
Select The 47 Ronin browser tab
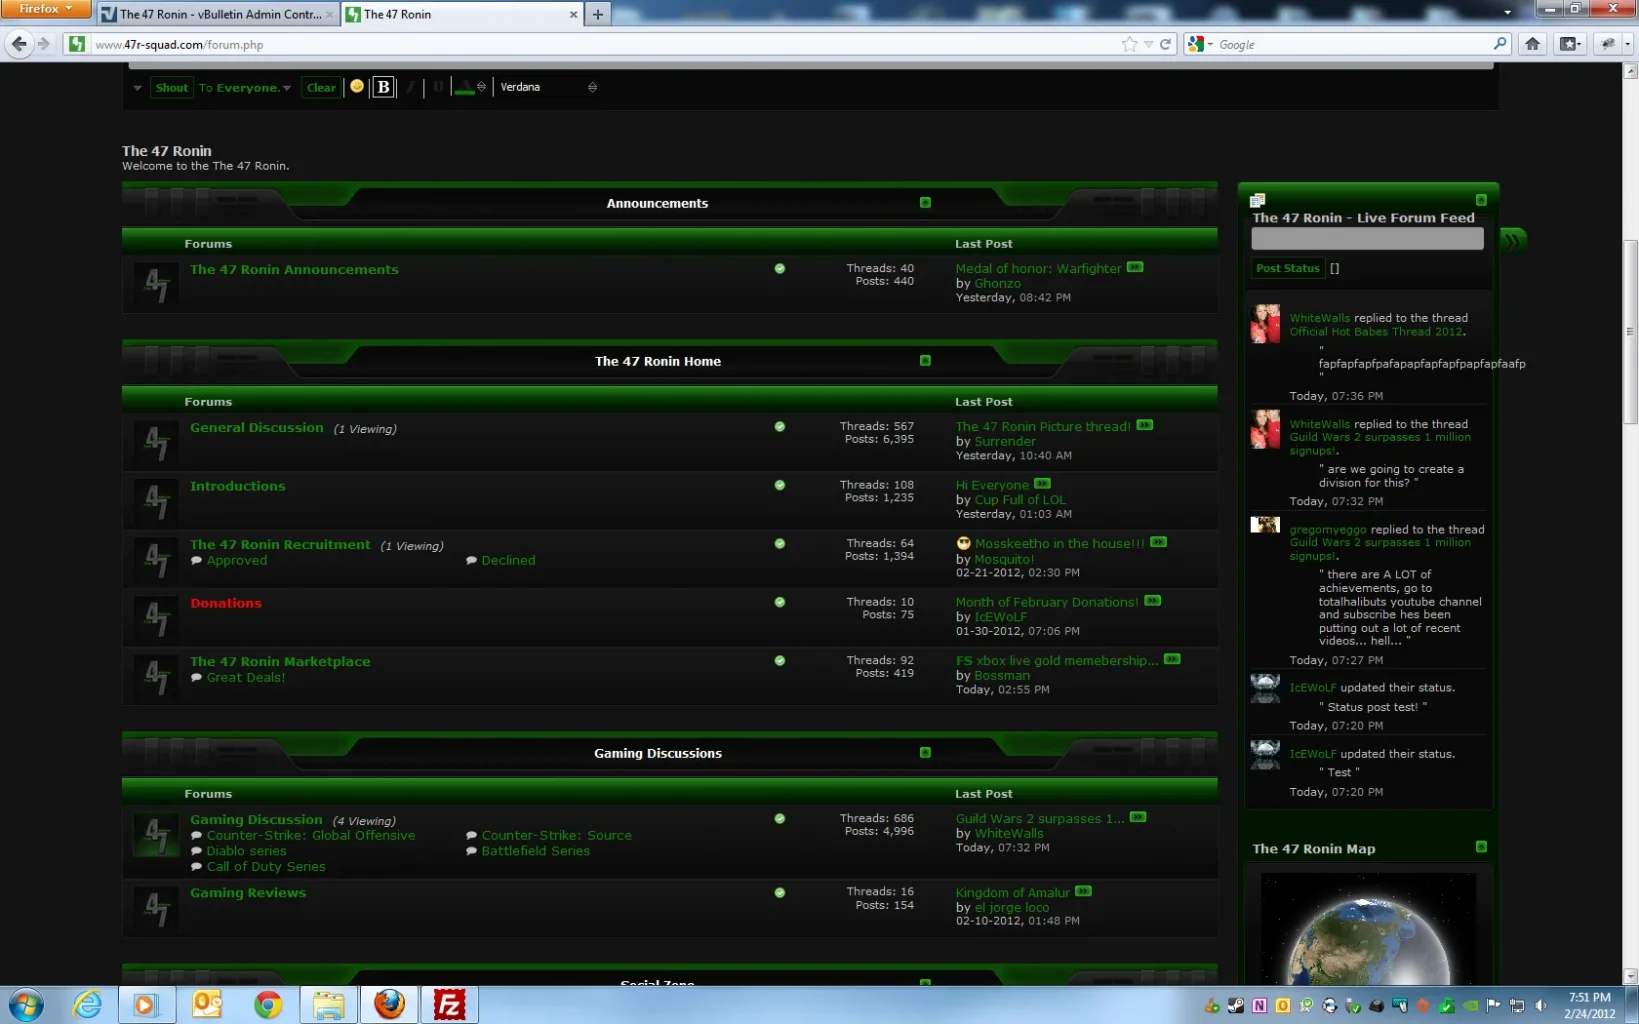(462, 14)
